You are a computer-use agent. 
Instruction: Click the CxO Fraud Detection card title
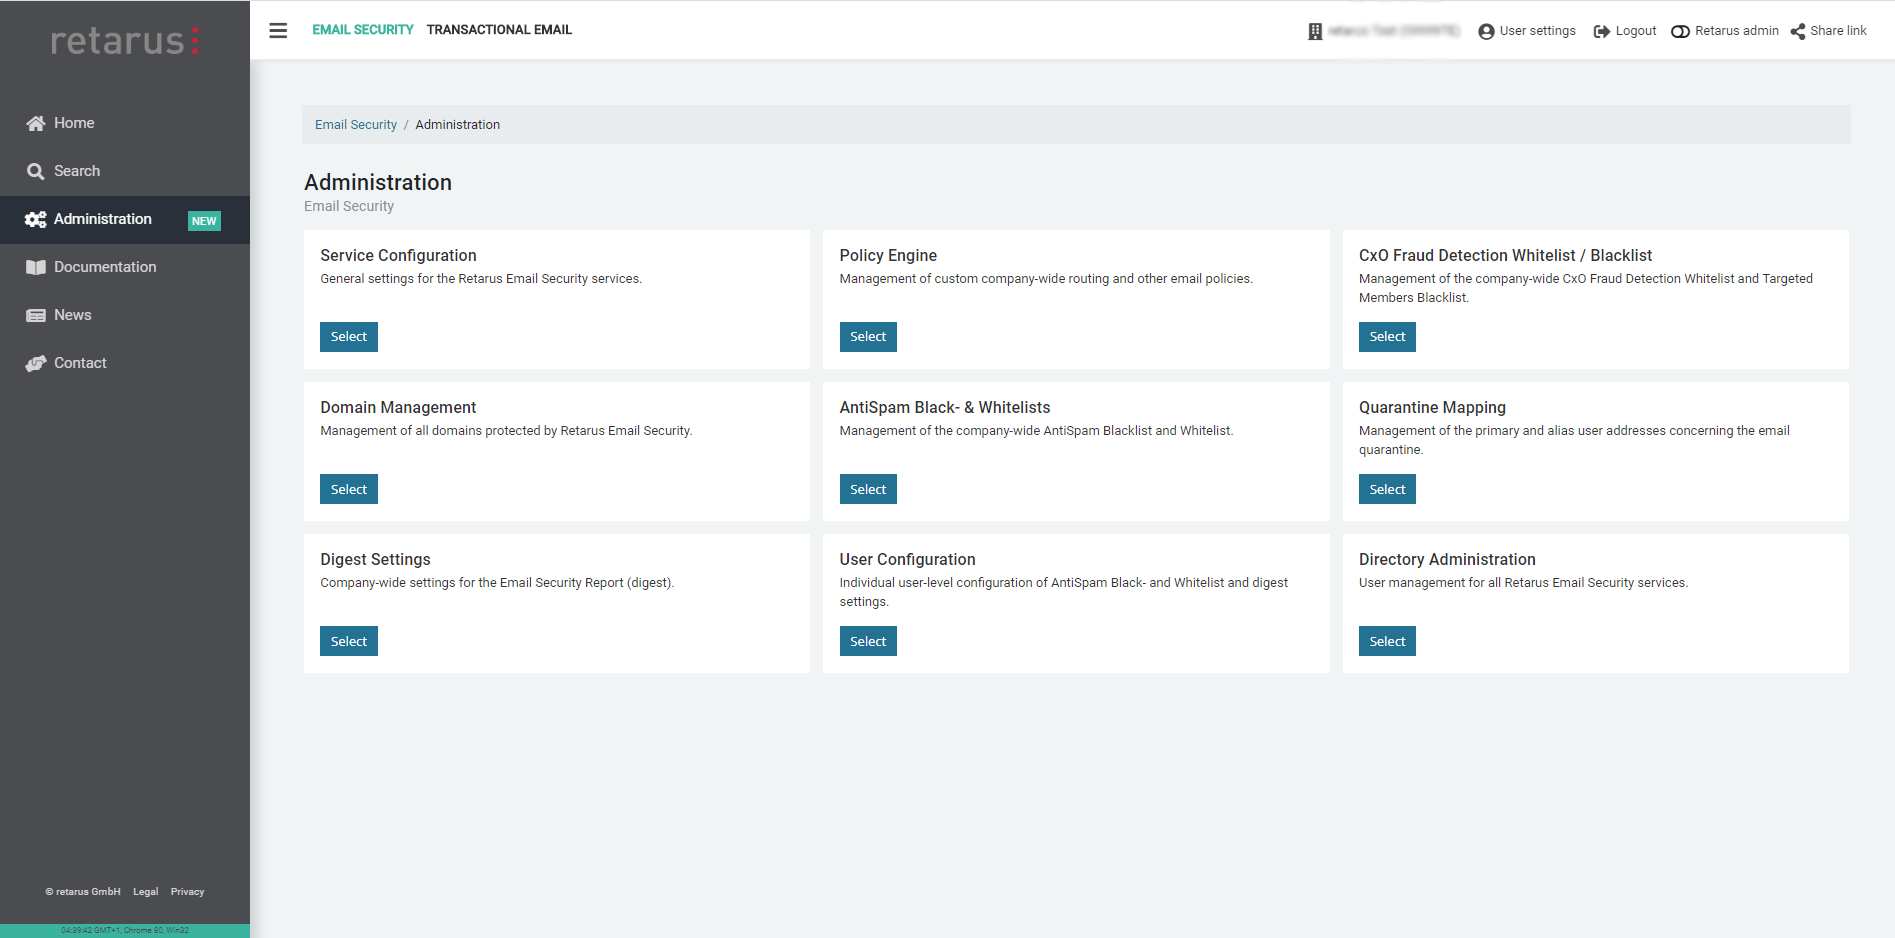pyautogui.click(x=1505, y=256)
